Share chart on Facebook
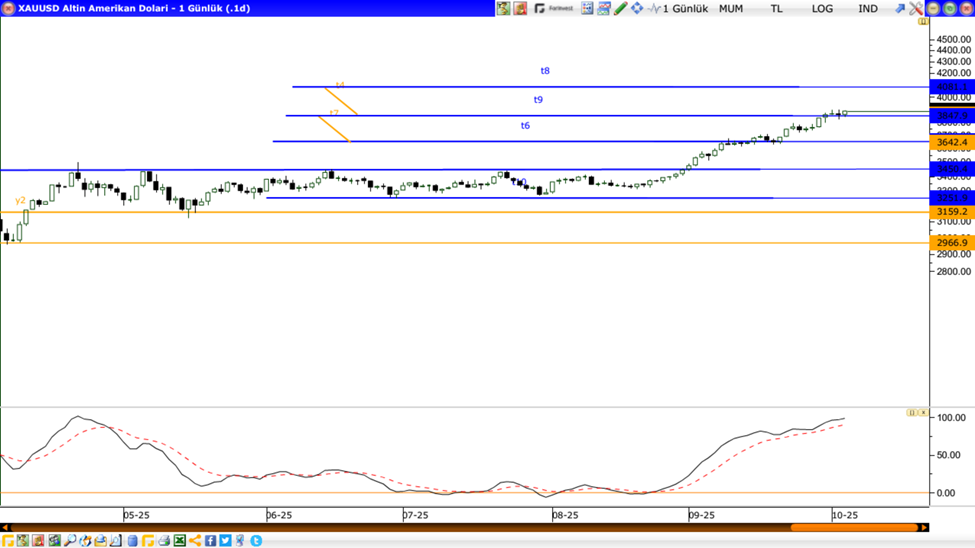Image resolution: width=975 pixels, height=548 pixels. click(211, 541)
